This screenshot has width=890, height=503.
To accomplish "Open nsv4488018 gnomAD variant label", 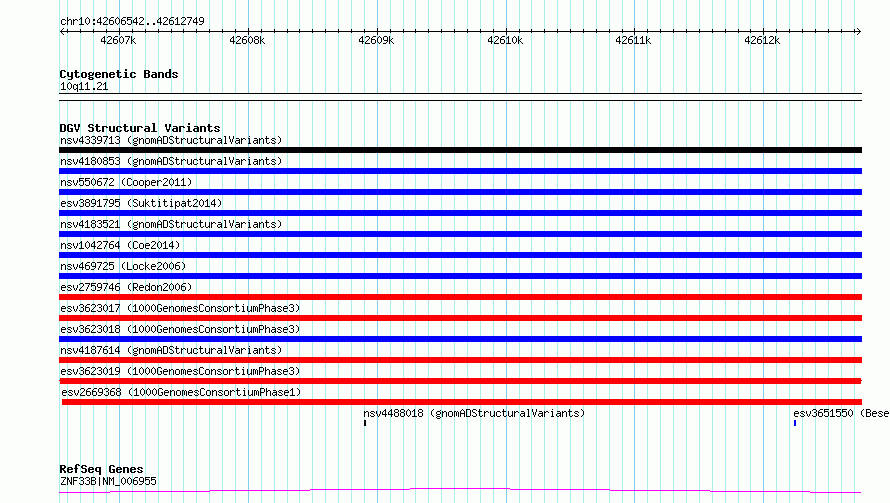I will [474, 413].
